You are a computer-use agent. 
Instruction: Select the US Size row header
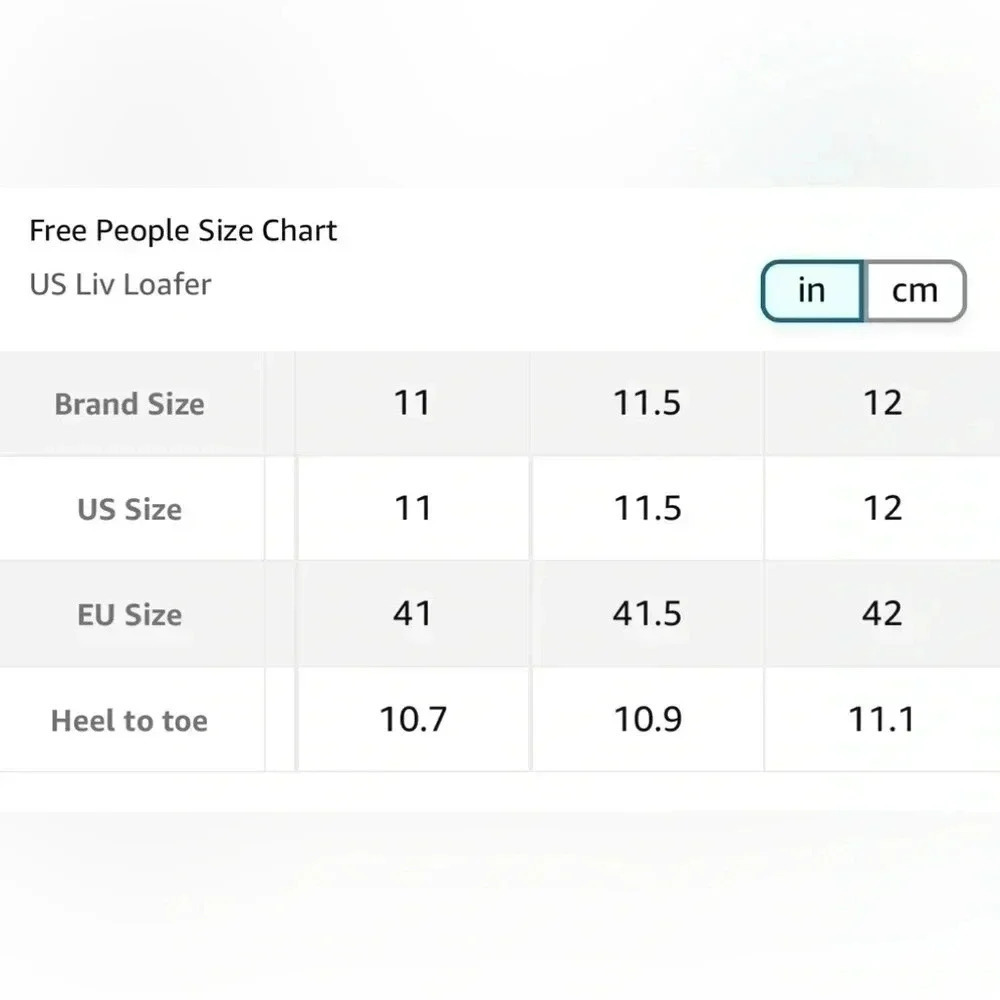coord(129,509)
